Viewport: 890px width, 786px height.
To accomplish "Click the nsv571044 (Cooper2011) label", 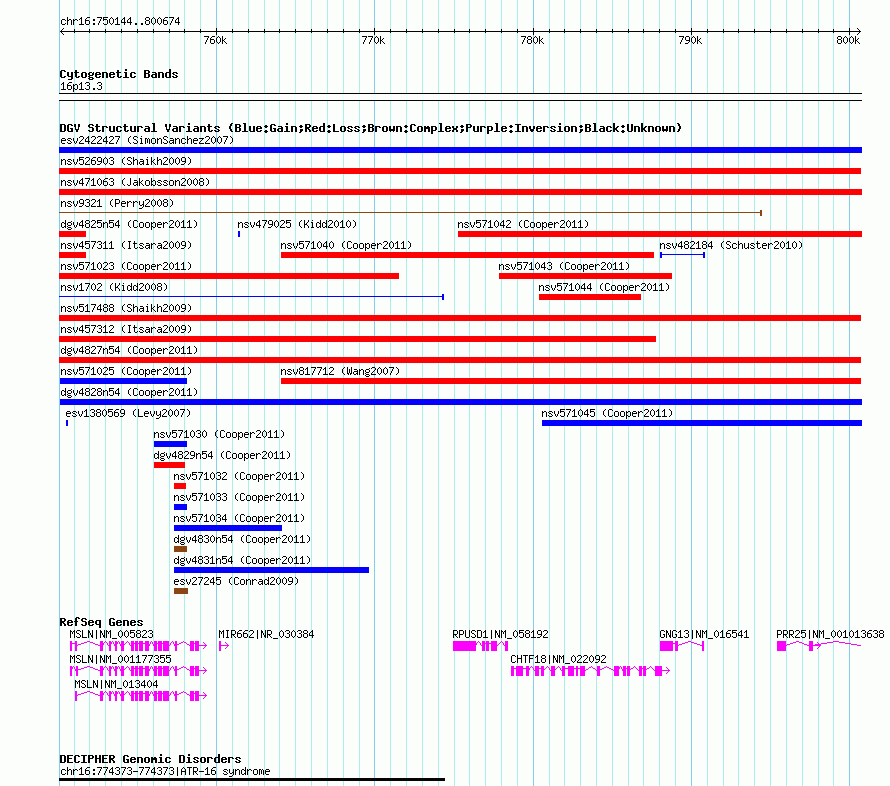I will point(604,287).
